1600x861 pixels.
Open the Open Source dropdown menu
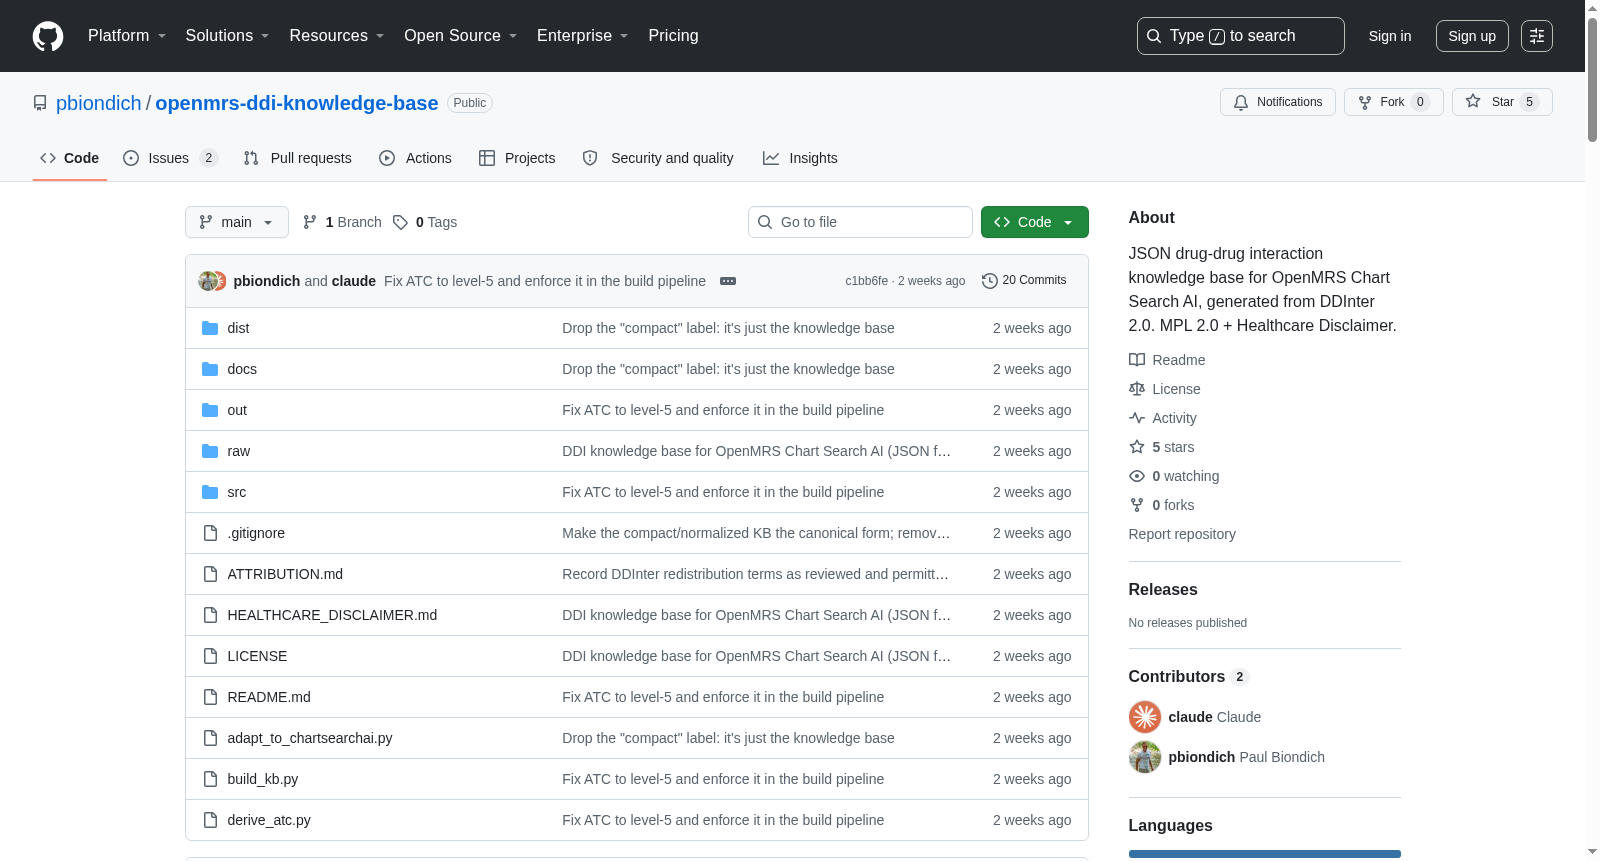point(460,36)
